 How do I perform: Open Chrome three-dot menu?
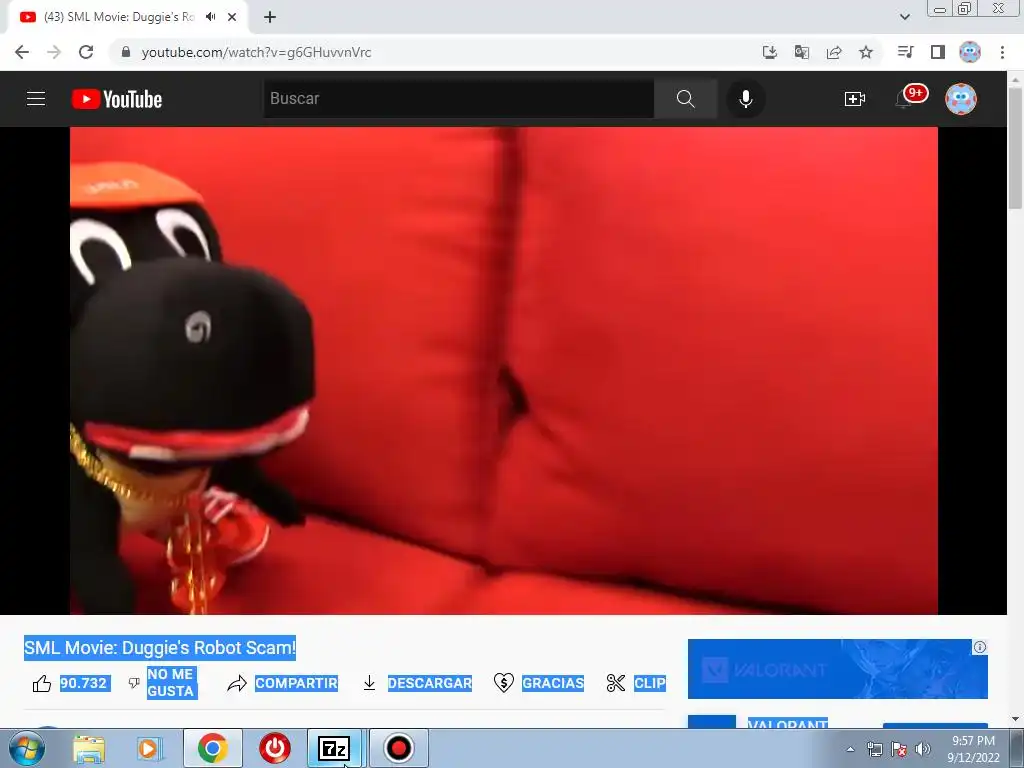click(x=1002, y=52)
